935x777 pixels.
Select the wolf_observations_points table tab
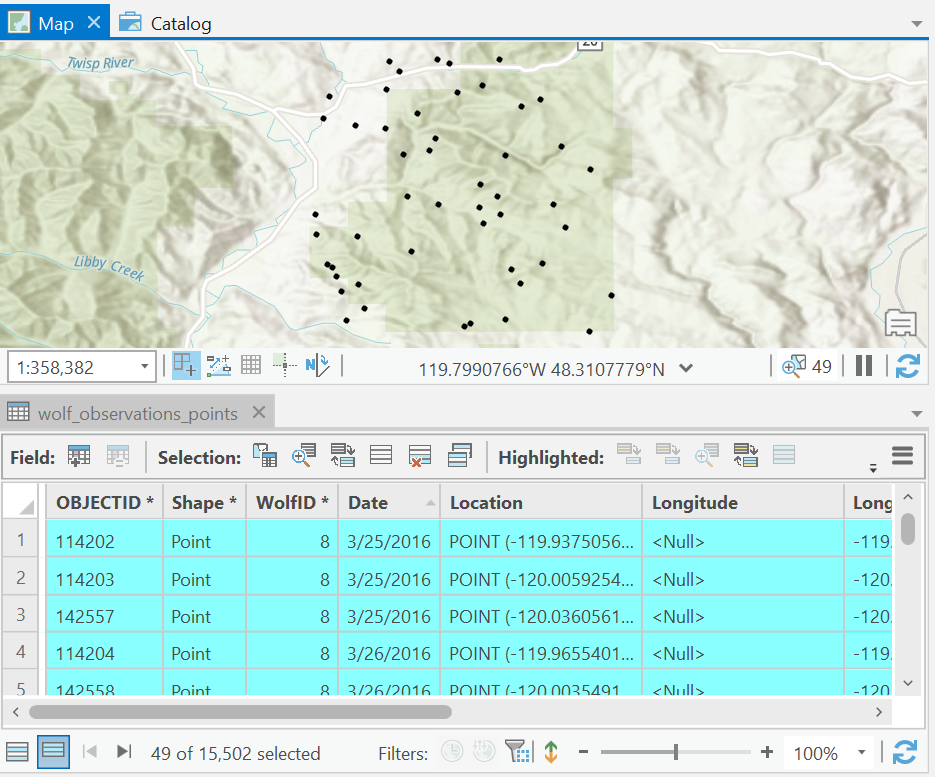(x=137, y=413)
